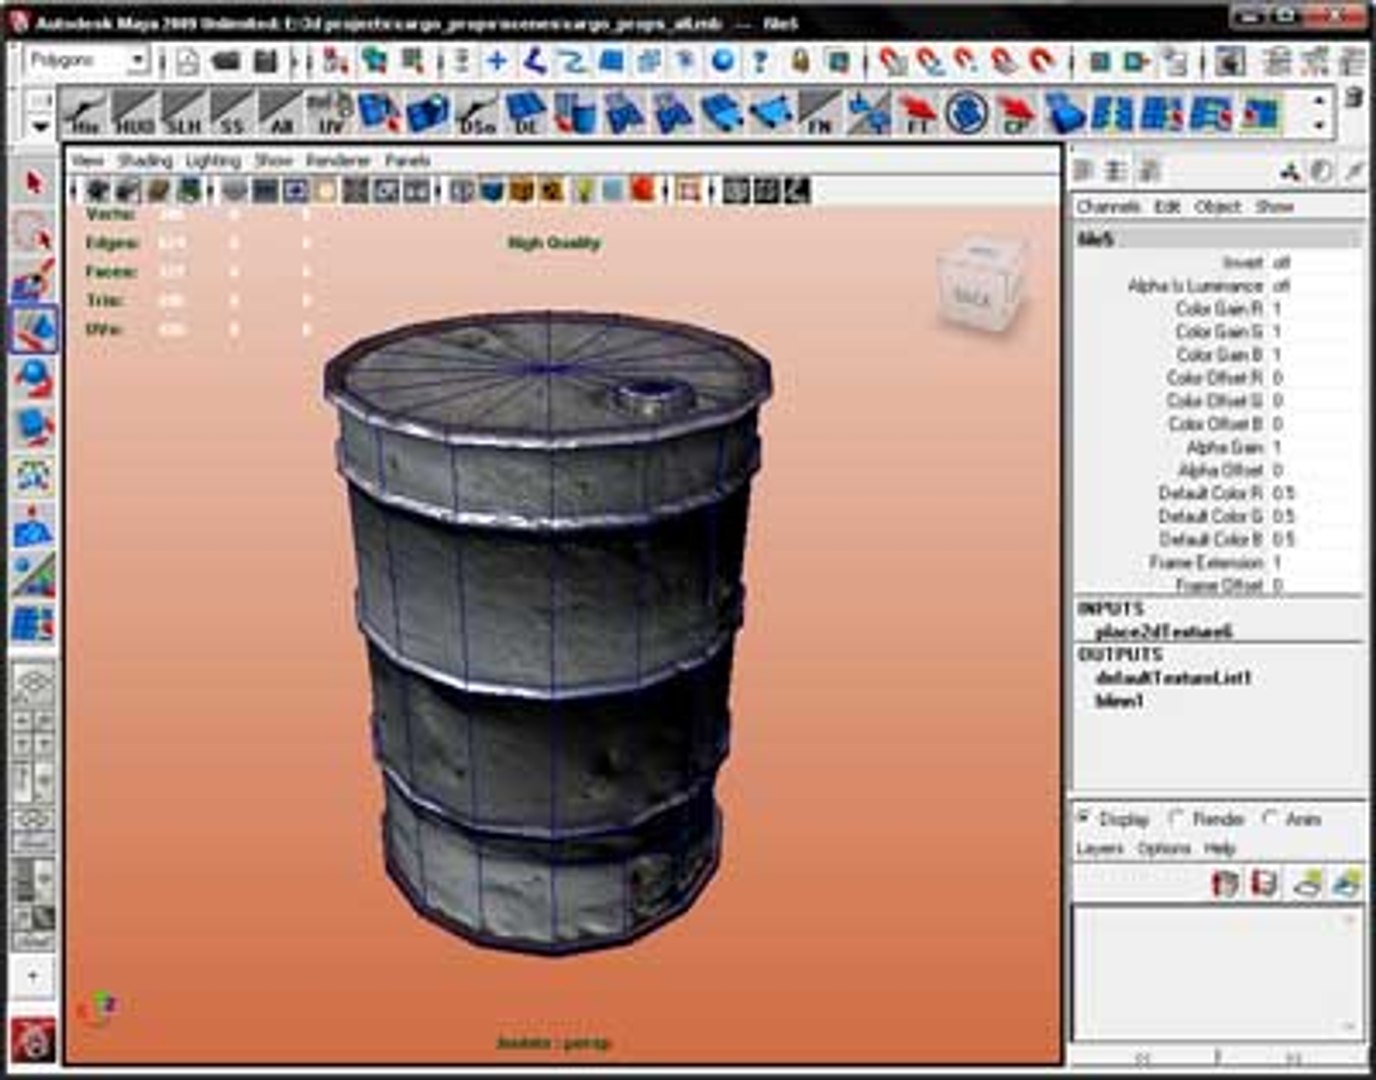Save the scene with the disk icon
This screenshot has height=1080, width=1376.
point(265,62)
